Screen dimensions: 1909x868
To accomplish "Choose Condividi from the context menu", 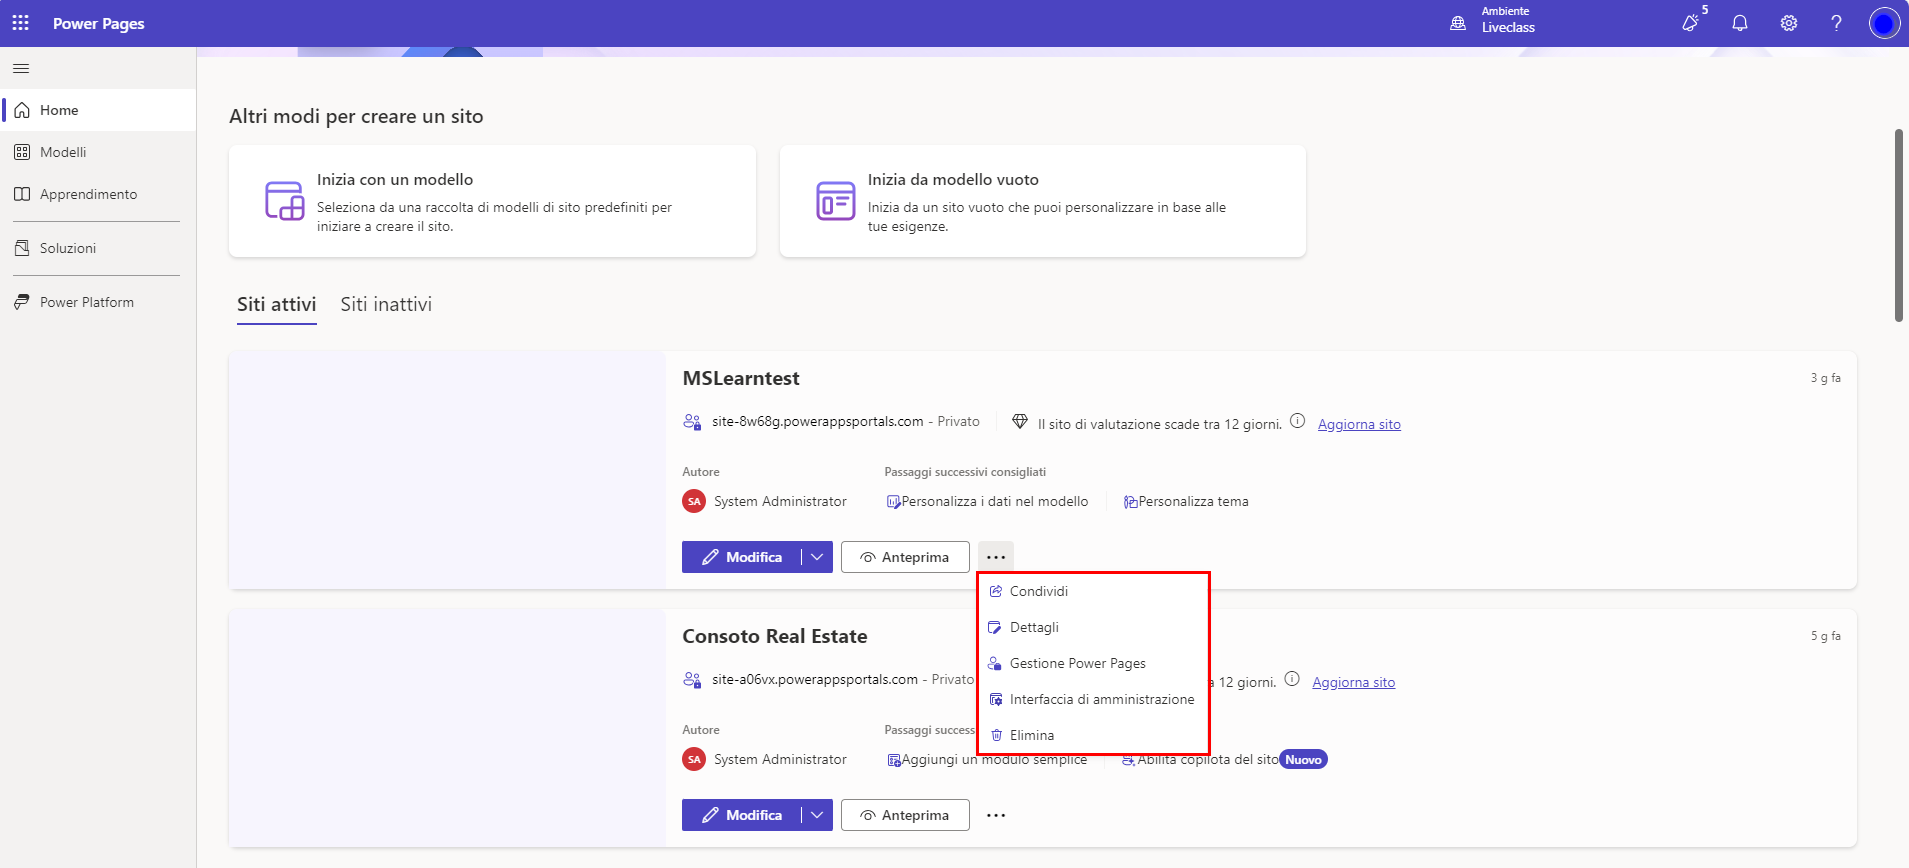I will point(1093,591).
